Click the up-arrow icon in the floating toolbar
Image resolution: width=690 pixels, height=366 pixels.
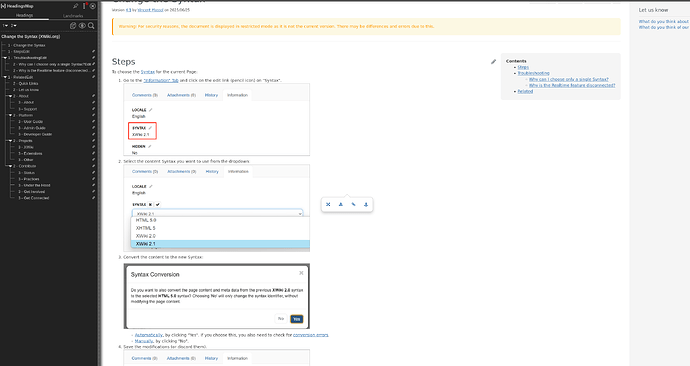[341, 204]
